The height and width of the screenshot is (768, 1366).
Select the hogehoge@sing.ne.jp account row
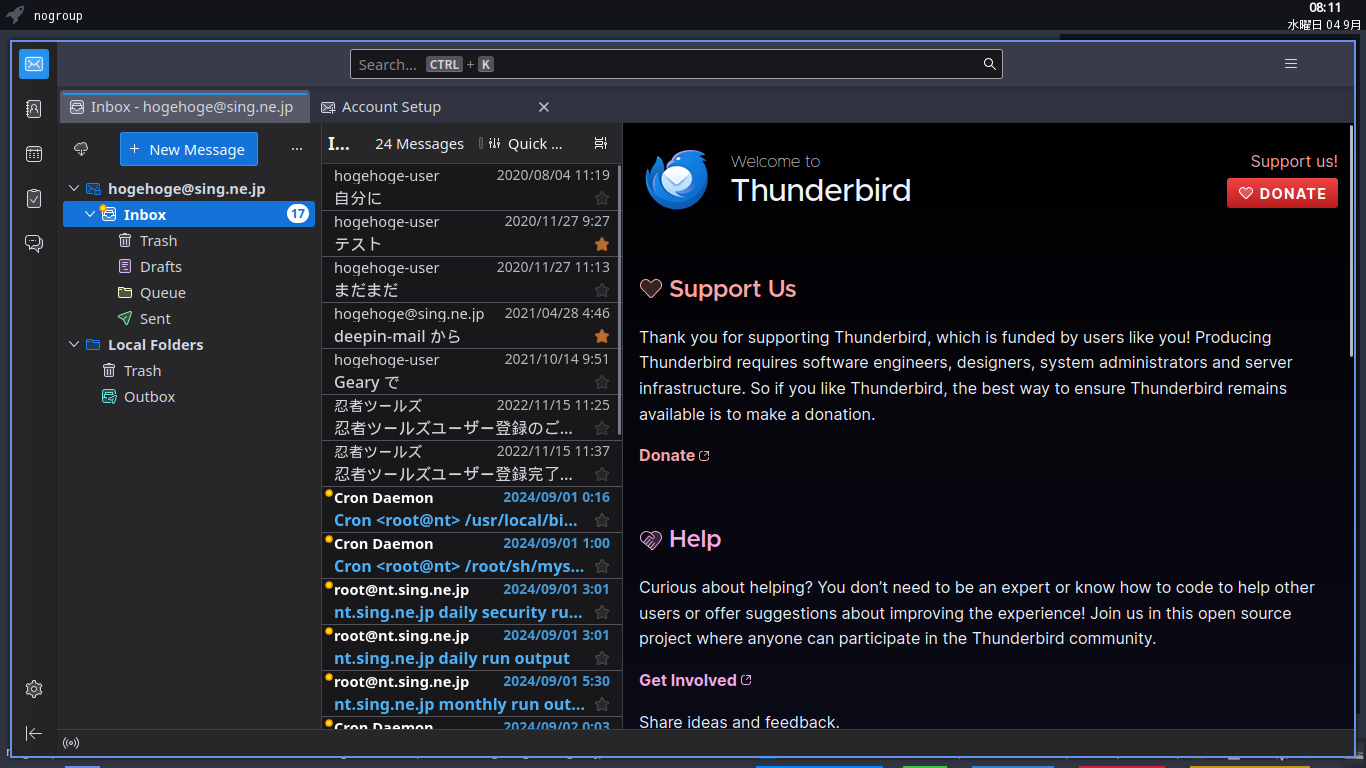[189, 189]
